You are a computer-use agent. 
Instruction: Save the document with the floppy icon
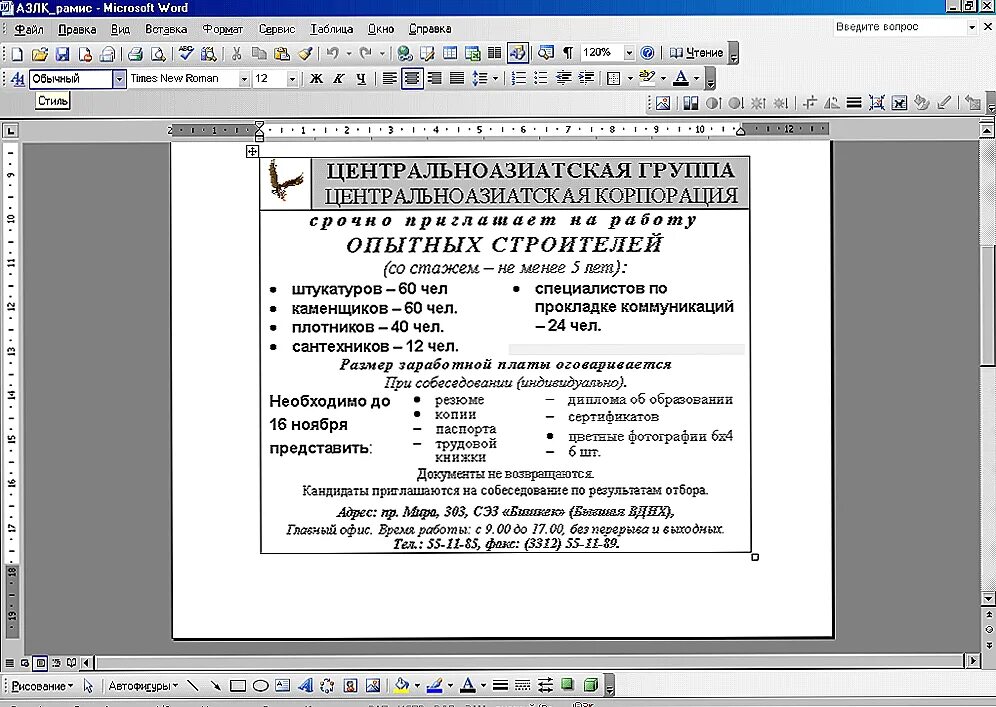[62, 53]
